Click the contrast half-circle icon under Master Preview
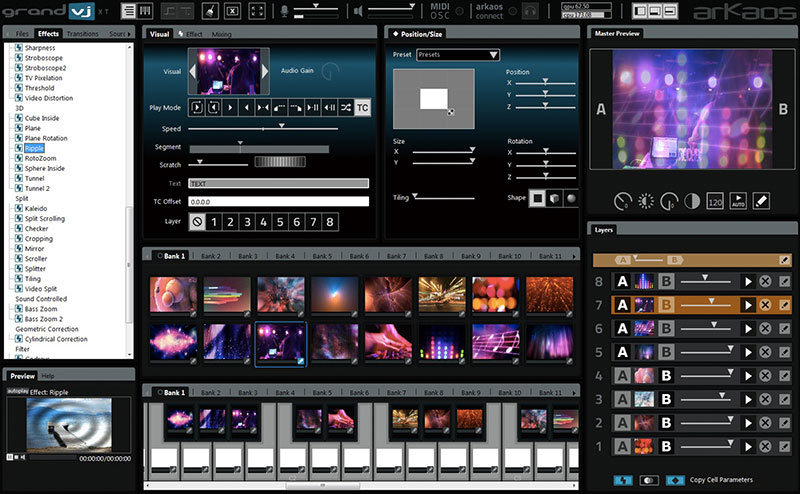The image size is (800, 494). point(692,201)
